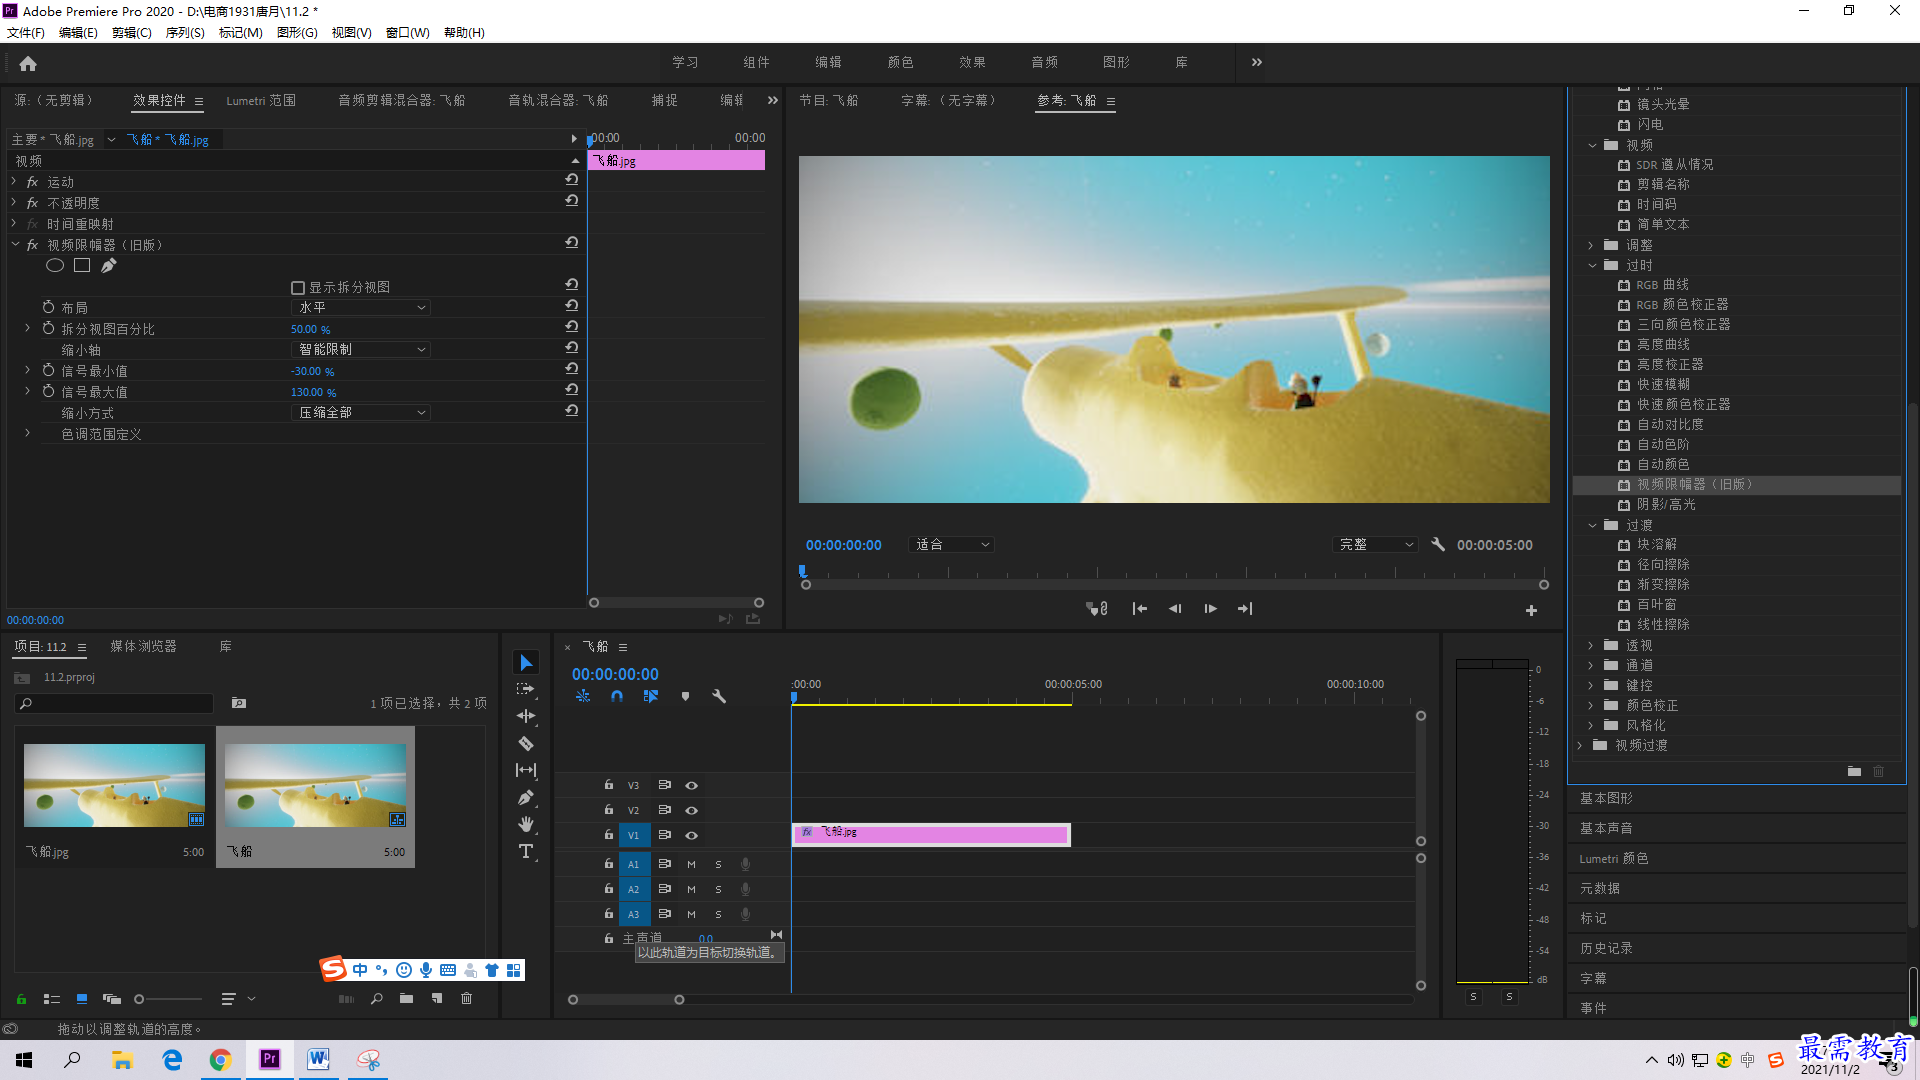
Task: Open button editor plus icon
Action: click(x=1531, y=610)
